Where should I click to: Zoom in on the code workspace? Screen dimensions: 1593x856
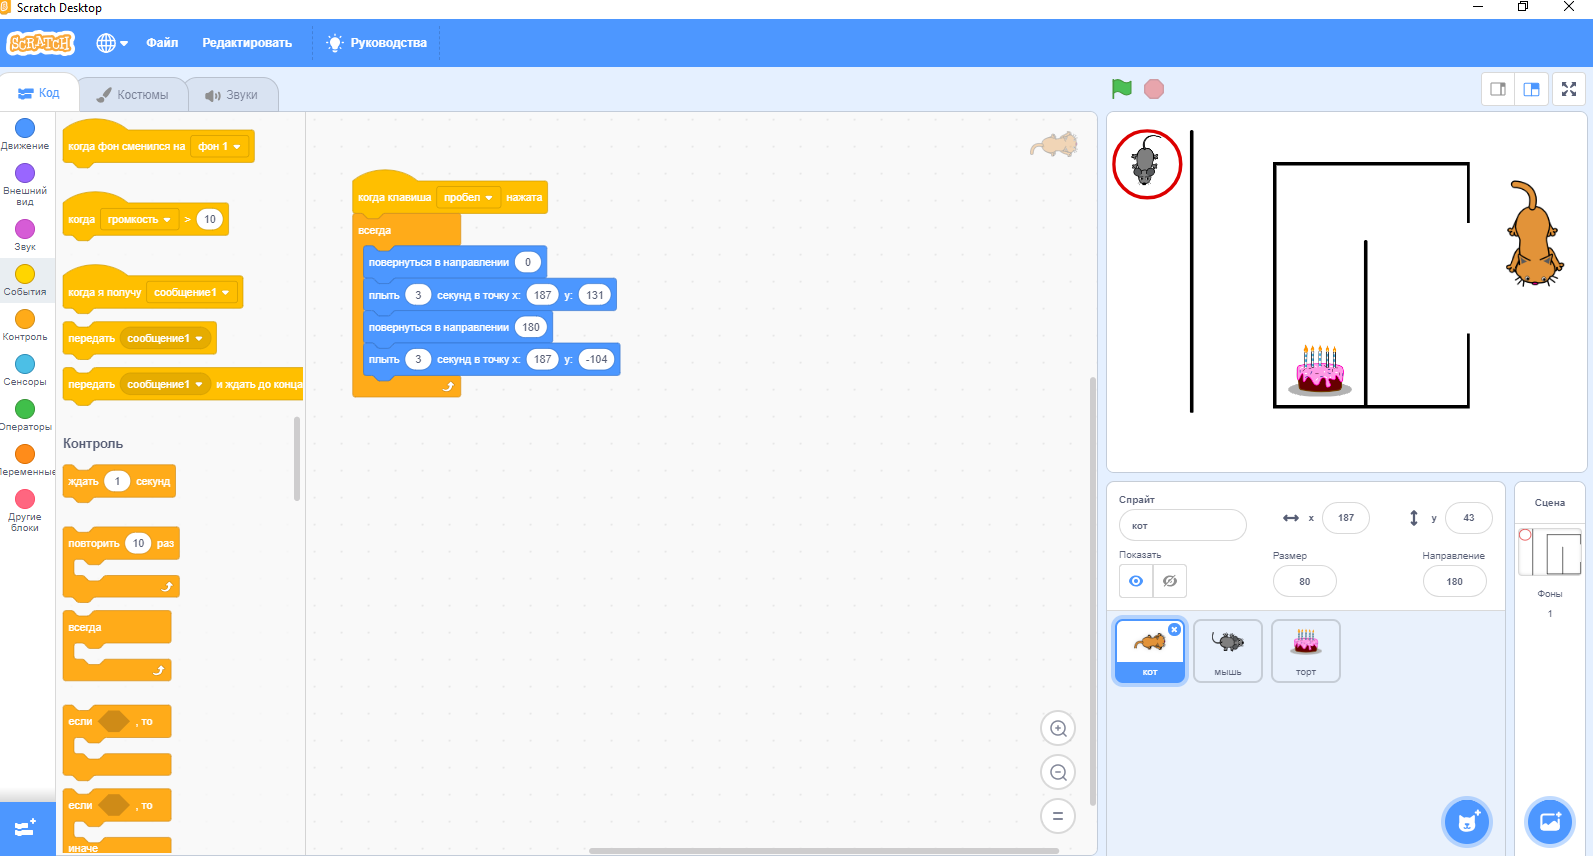click(1058, 729)
